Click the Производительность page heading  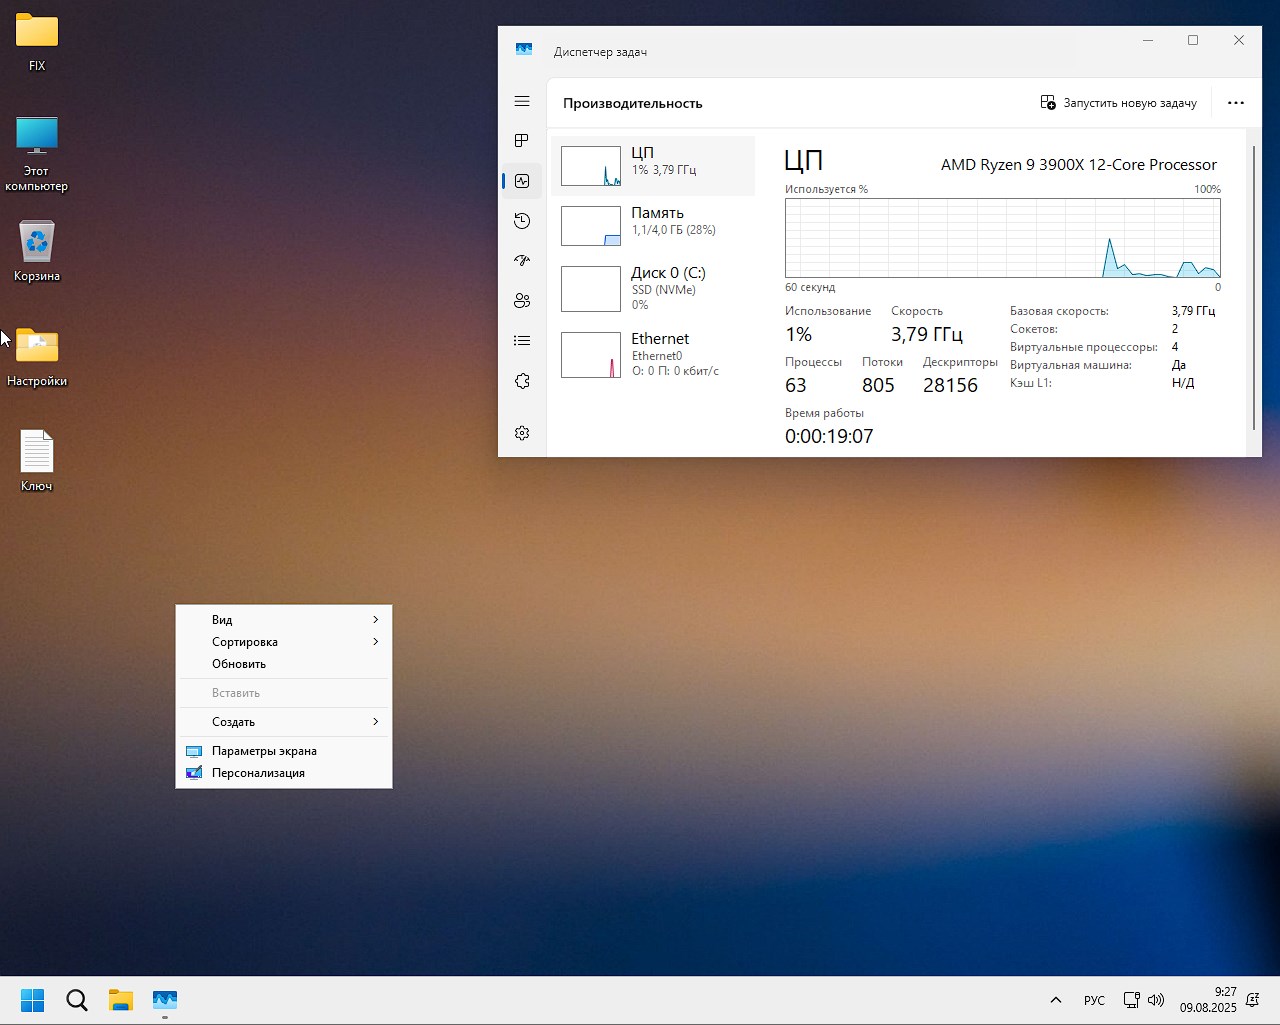click(633, 103)
